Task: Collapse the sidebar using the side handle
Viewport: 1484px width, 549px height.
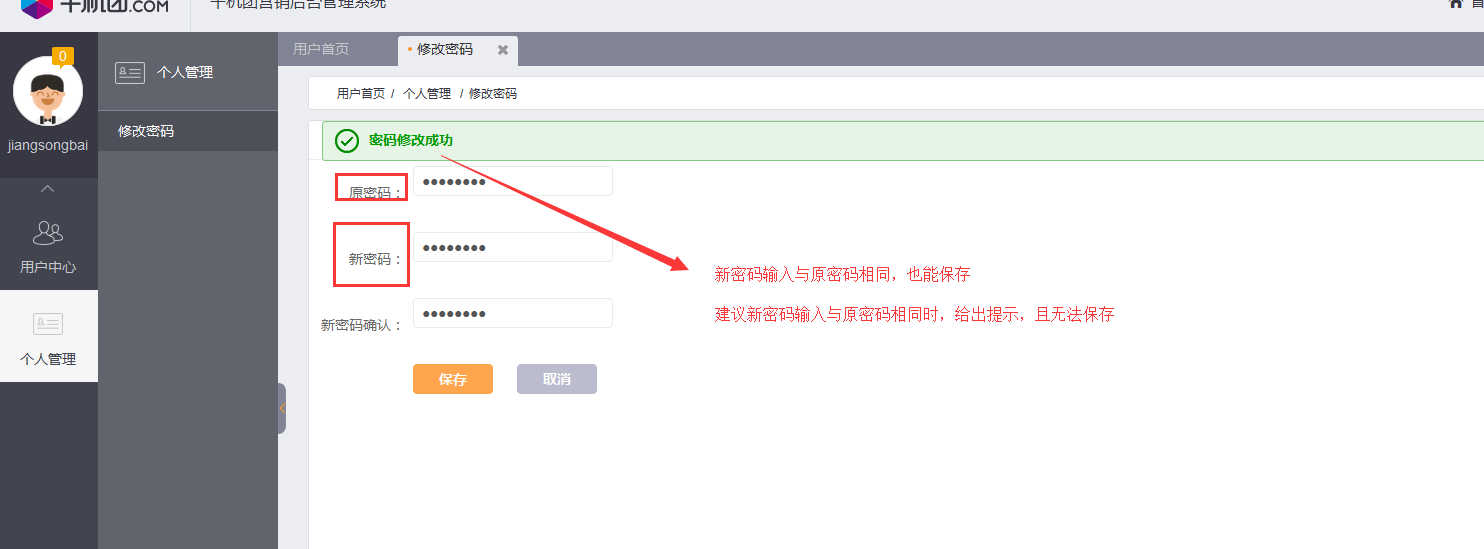Action: click(x=282, y=408)
